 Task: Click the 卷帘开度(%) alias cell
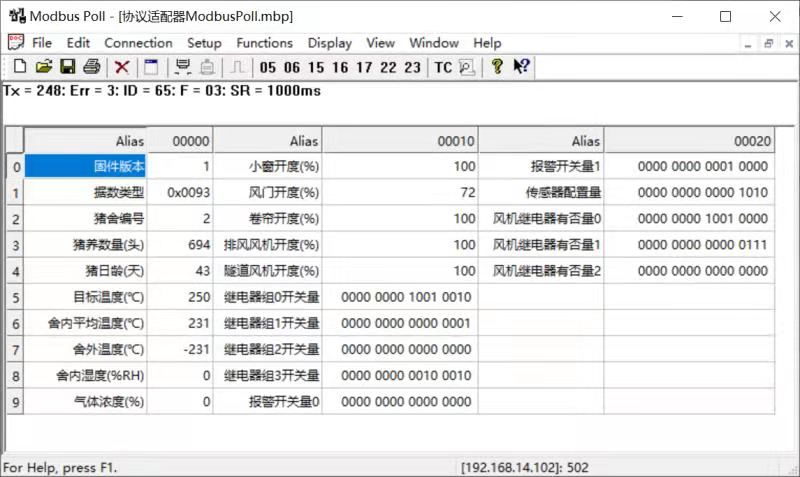pos(268,219)
